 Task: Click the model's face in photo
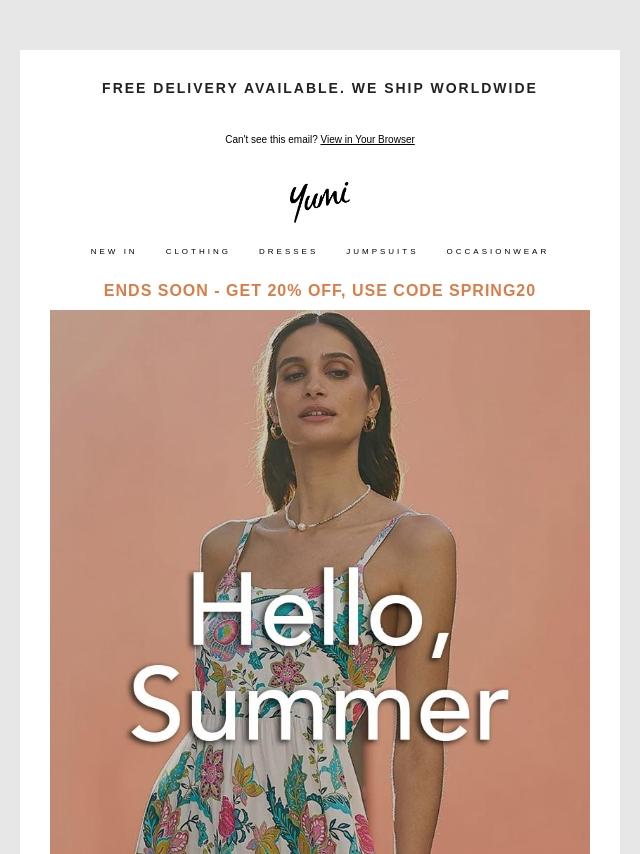coord(322,386)
